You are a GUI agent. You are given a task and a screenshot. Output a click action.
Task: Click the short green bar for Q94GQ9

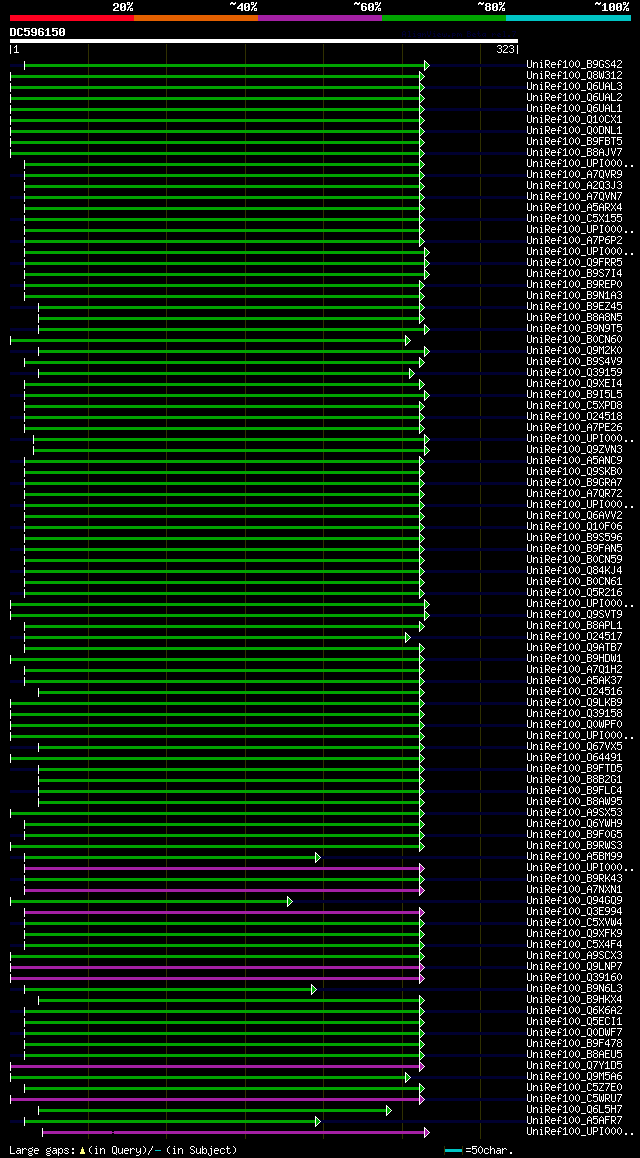tap(151, 902)
